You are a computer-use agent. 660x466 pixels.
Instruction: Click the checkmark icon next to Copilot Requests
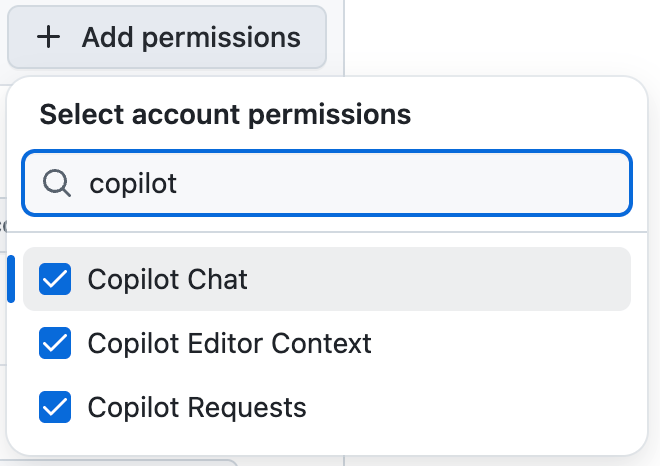(55, 407)
